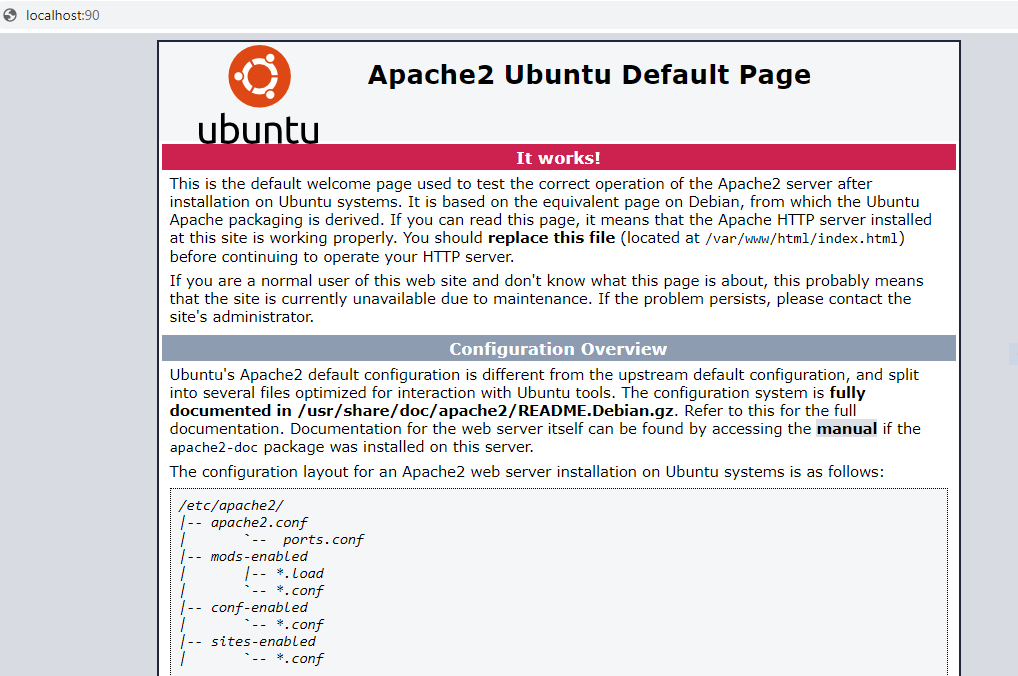
Task: Click the localhost:90 address bar URL
Action: click(63, 15)
